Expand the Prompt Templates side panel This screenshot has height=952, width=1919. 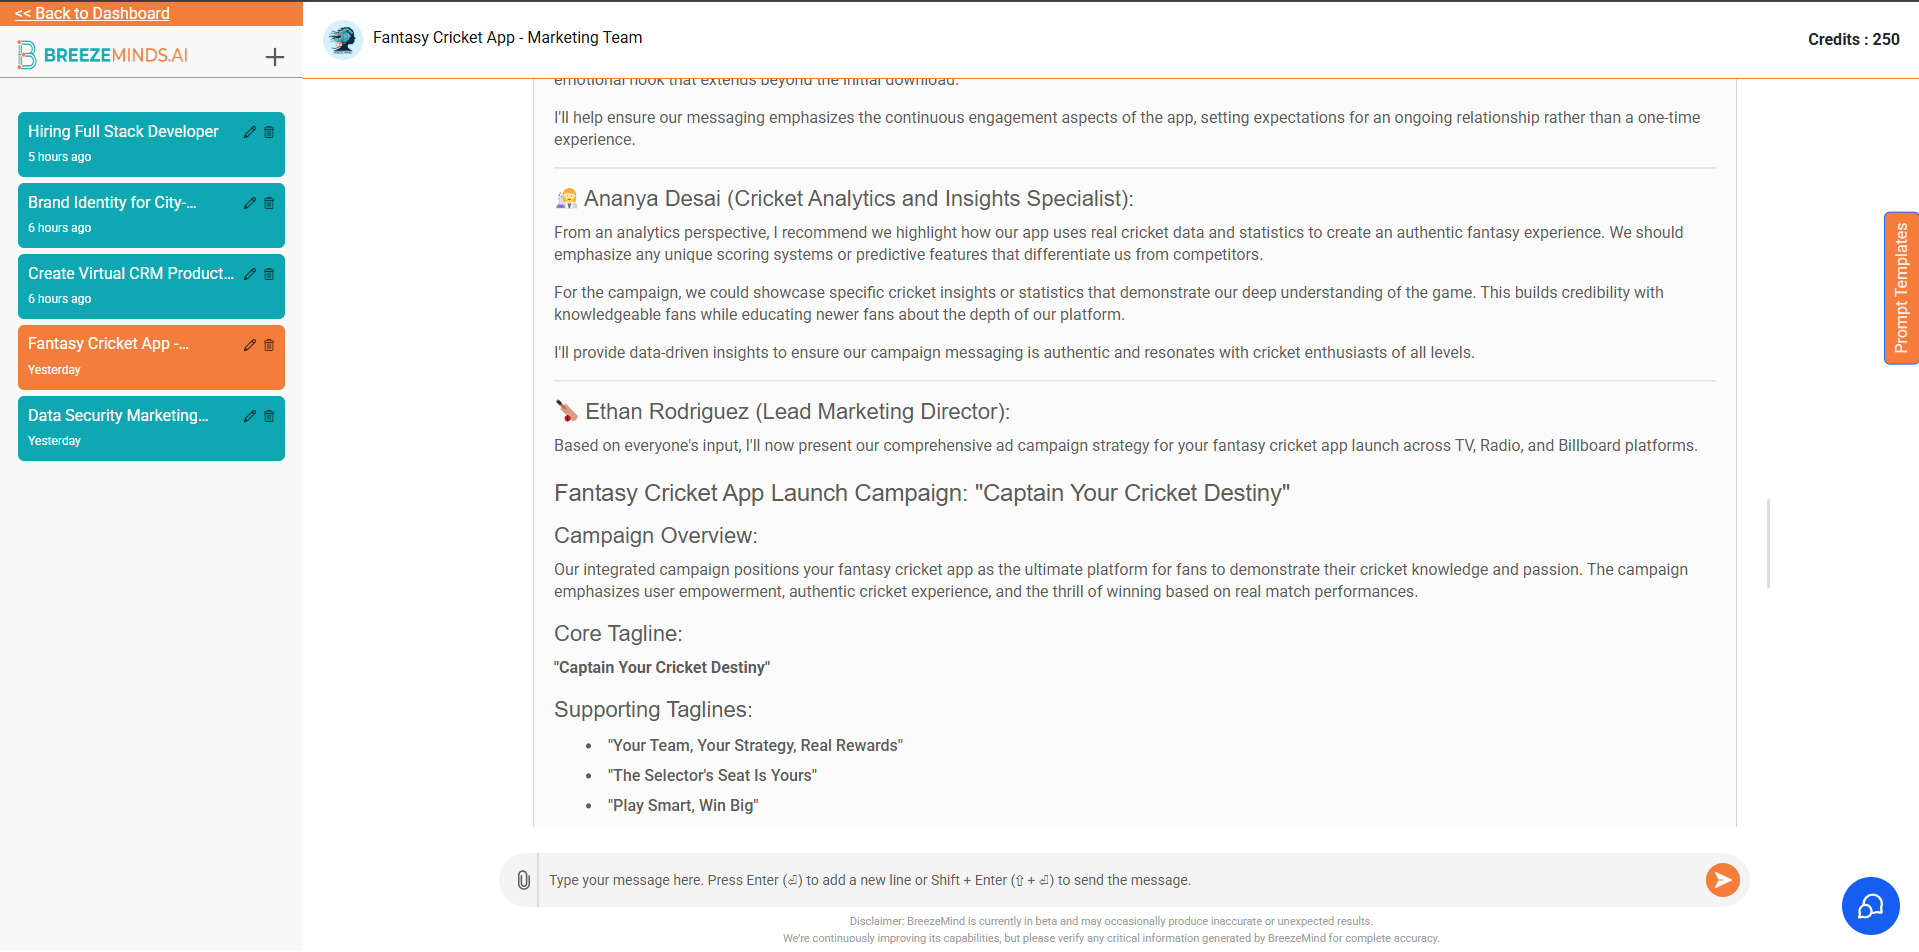click(x=1901, y=288)
